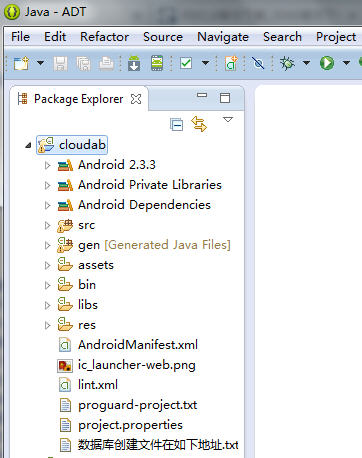Open the Debug dropdown arrow

pyautogui.click(x=306, y=63)
